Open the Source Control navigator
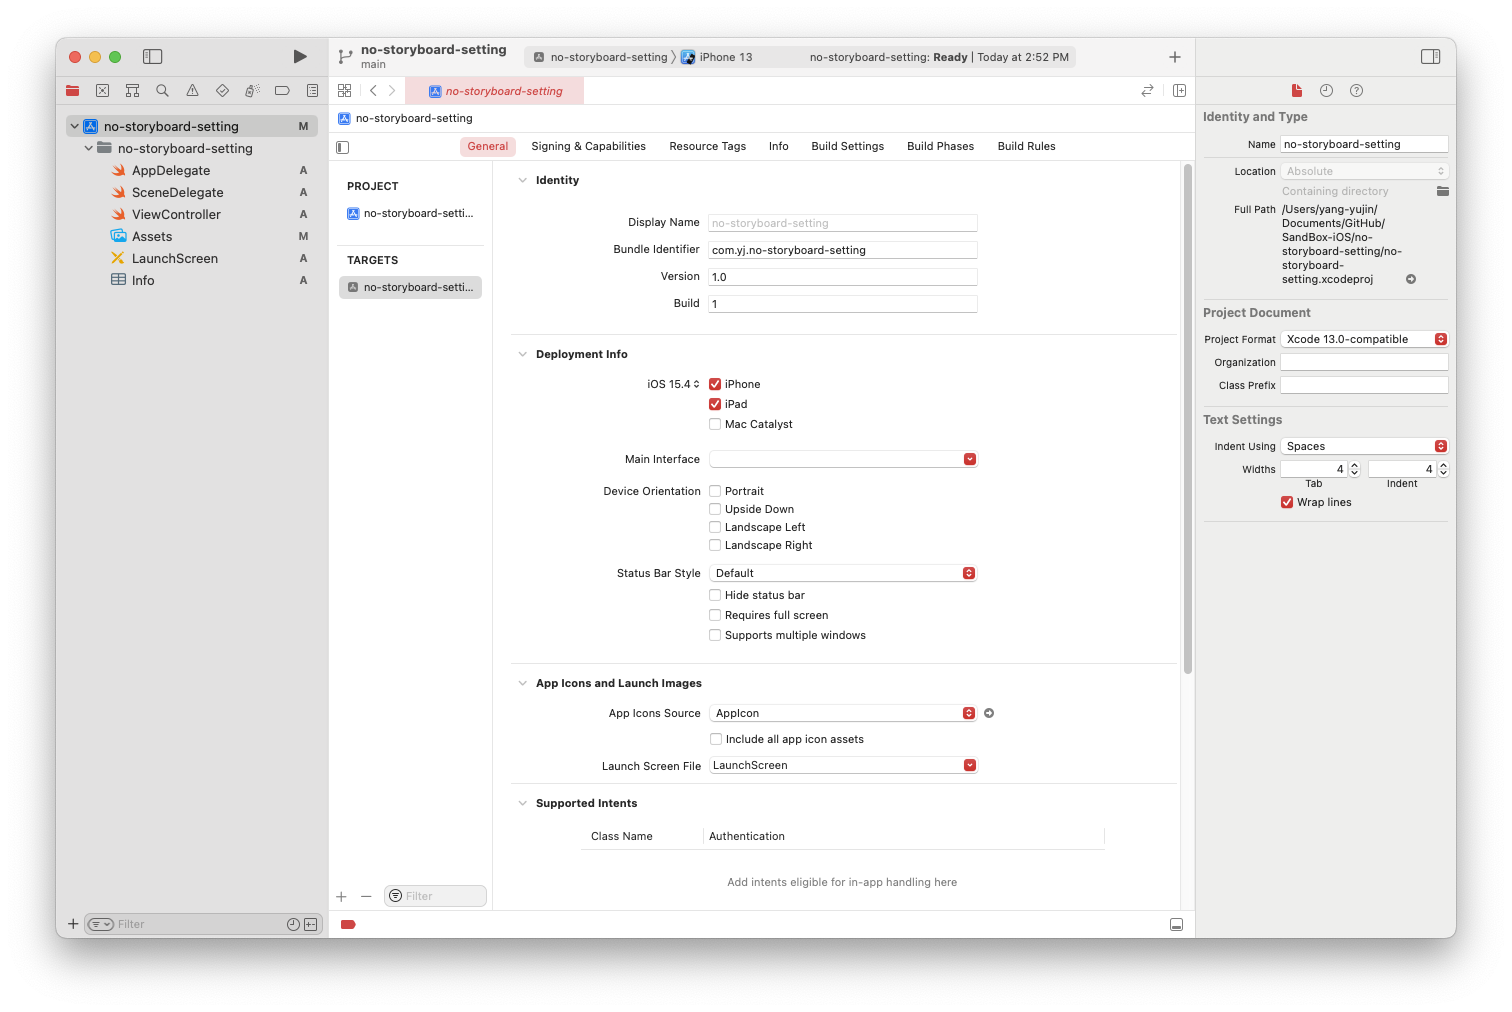This screenshot has width=1512, height=1012. [102, 91]
